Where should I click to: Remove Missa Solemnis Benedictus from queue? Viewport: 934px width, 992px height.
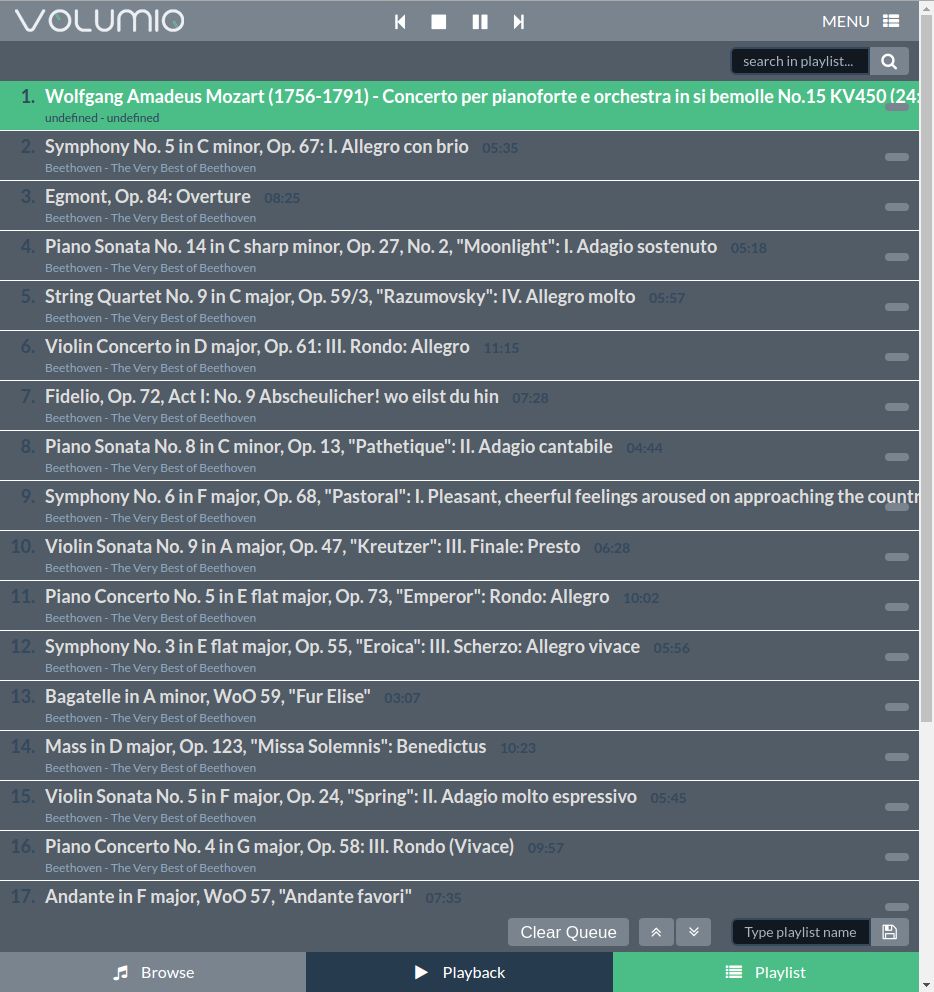[897, 757]
